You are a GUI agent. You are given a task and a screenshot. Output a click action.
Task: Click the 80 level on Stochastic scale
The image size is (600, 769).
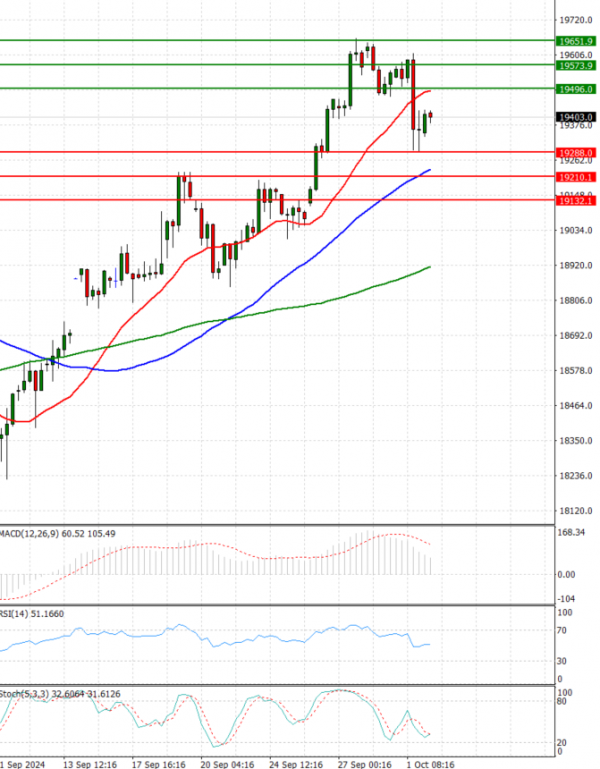(x=562, y=702)
